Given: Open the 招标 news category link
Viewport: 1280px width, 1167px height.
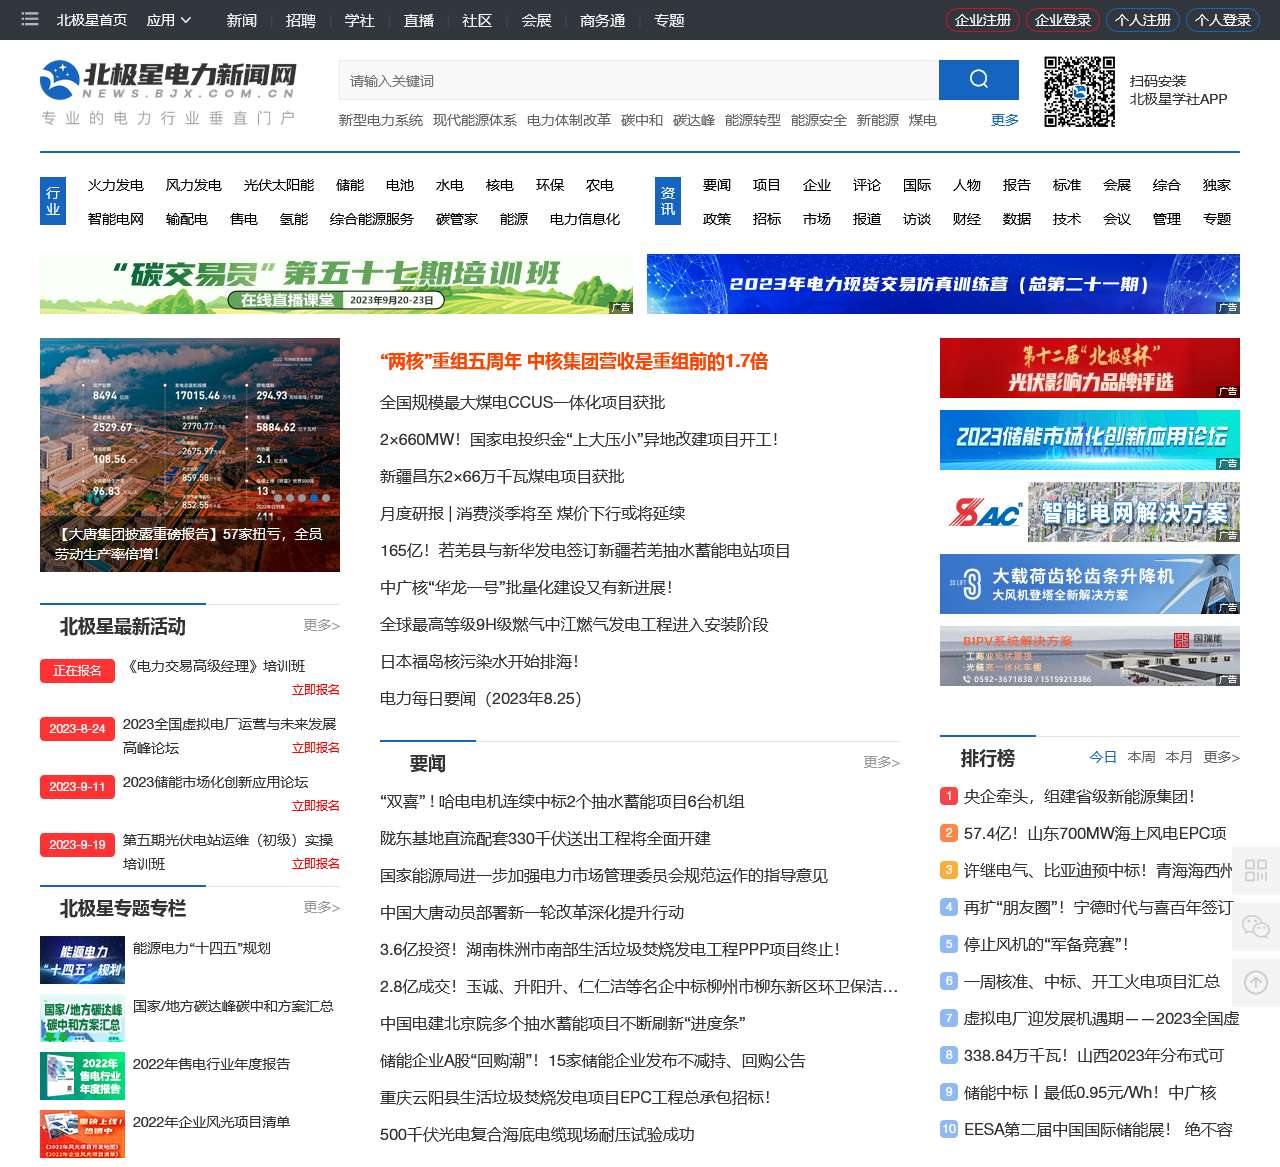Looking at the screenshot, I should coord(767,219).
